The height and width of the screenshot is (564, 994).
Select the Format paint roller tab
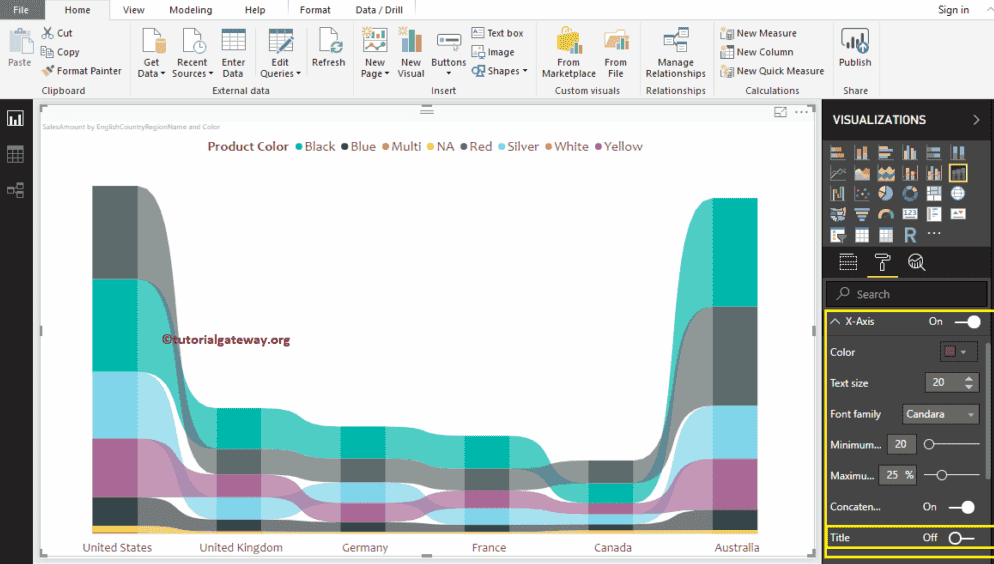(882, 263)
